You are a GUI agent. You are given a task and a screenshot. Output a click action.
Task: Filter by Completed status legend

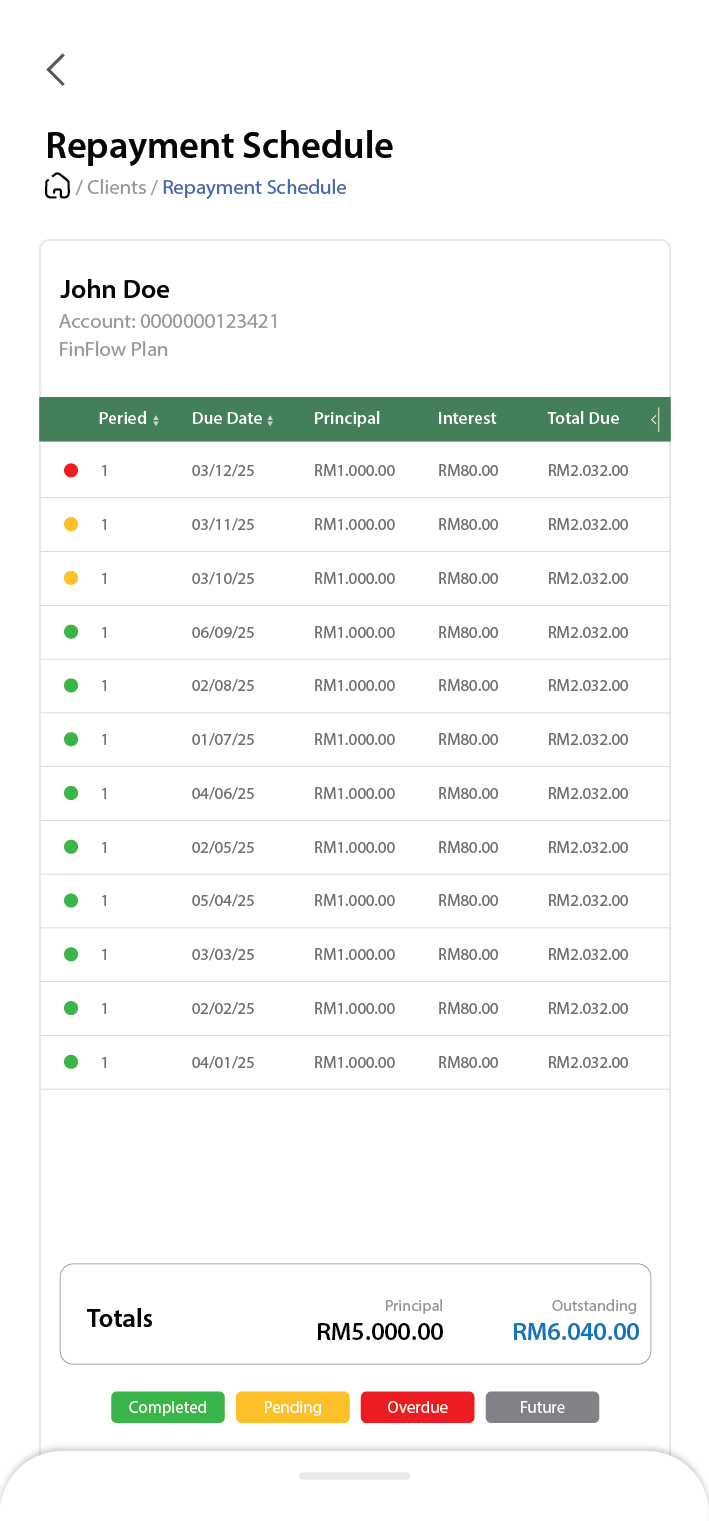click(x=167, y=1407)
